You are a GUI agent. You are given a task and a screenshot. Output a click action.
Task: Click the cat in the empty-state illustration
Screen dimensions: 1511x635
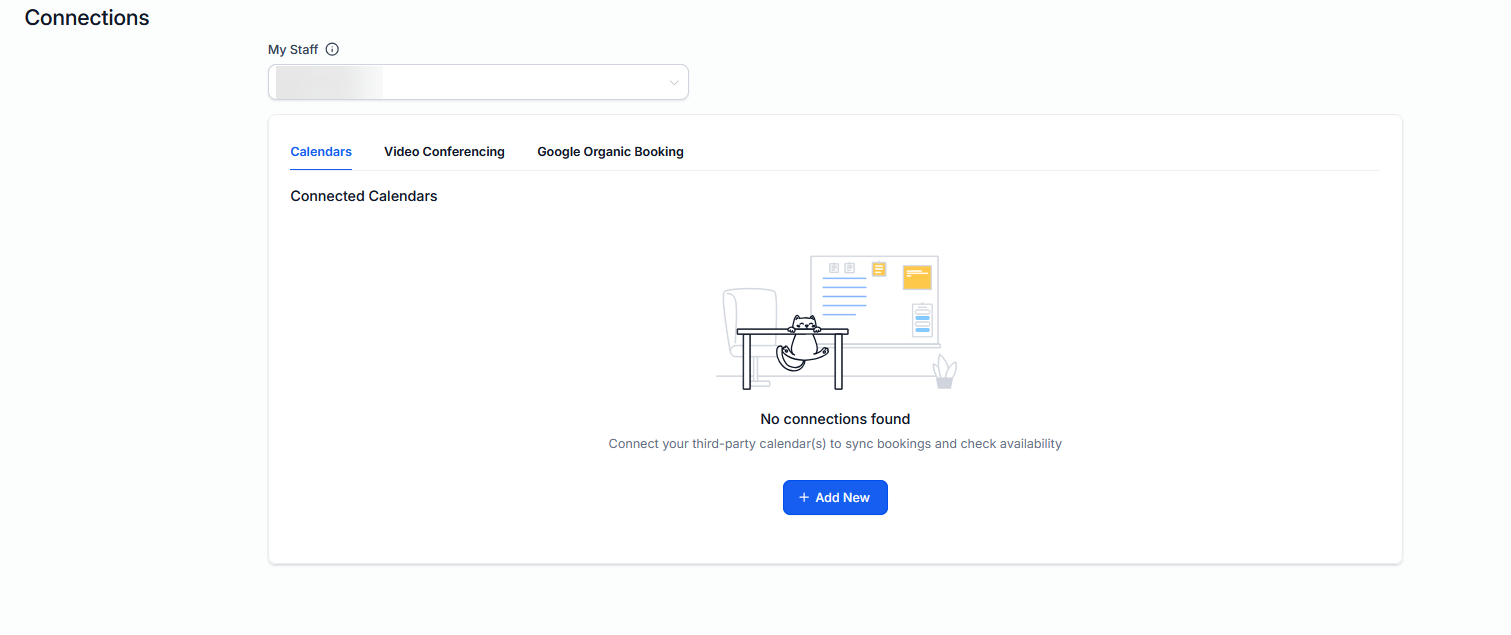803,339
